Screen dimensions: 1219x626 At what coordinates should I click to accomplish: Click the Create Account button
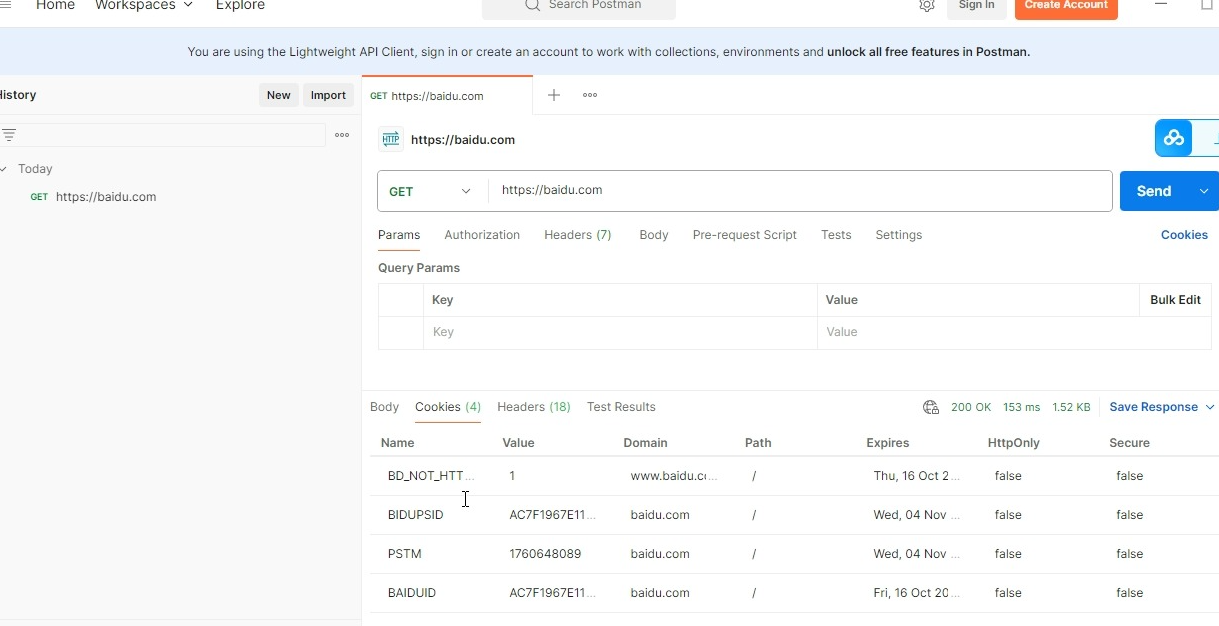pos(1066,6)
